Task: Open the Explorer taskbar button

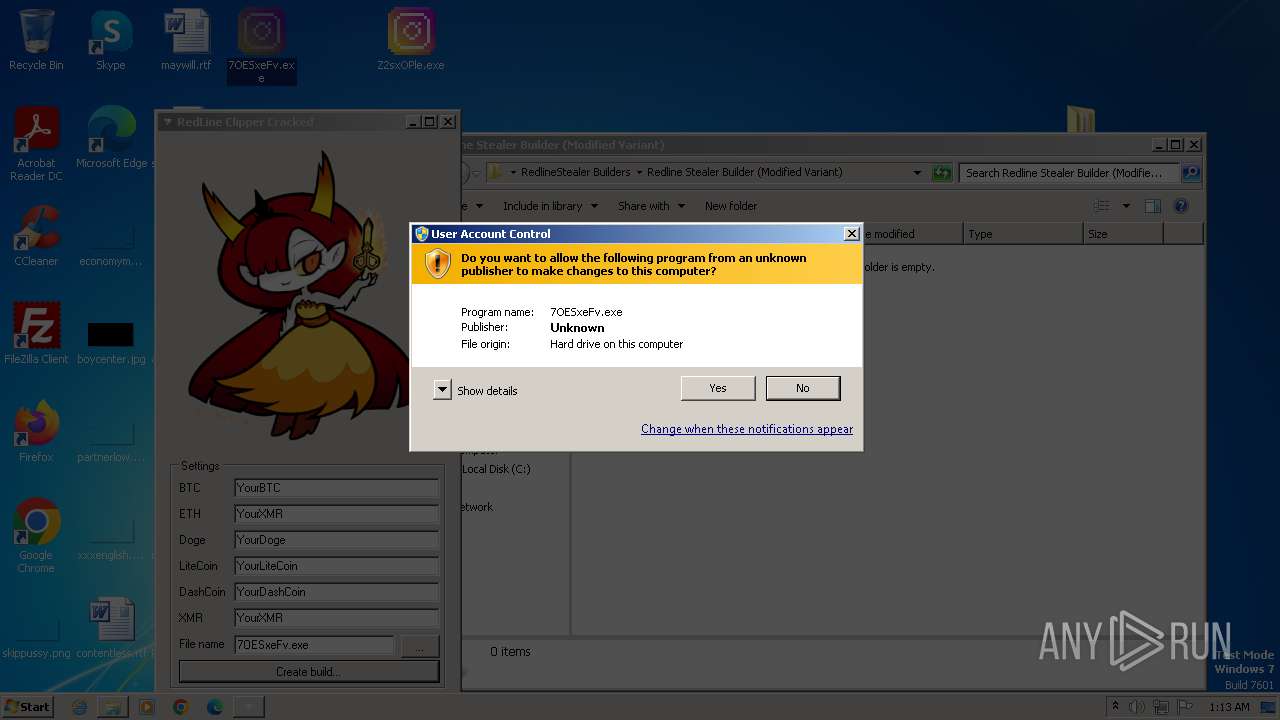Action: [113, 707]
